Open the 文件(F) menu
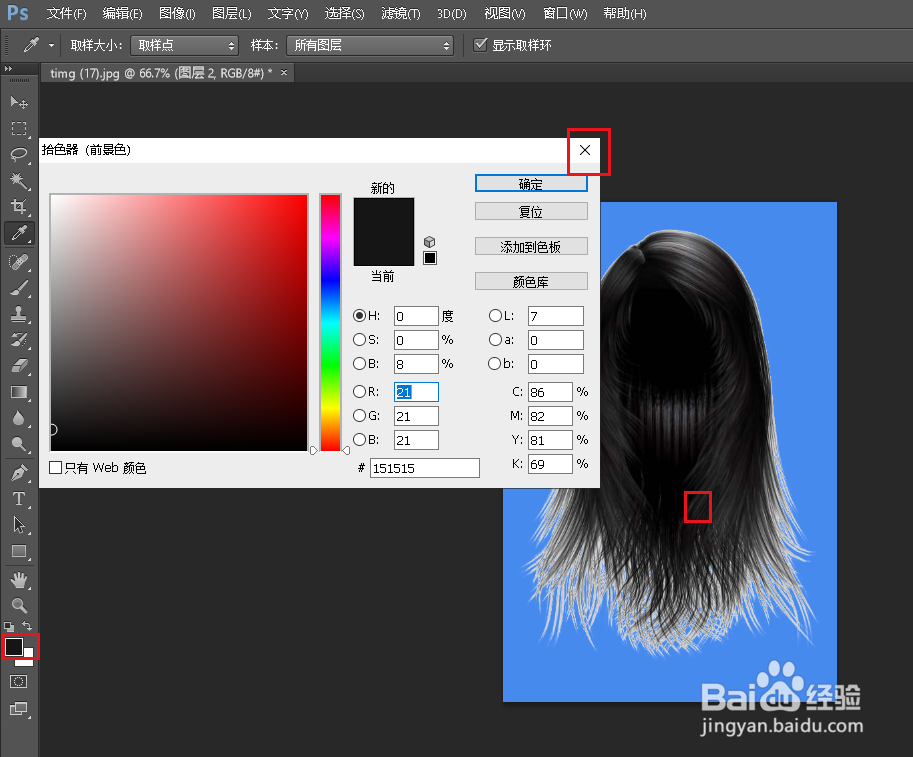The width and height of the screenshot is (913, 757). point(66,13)
